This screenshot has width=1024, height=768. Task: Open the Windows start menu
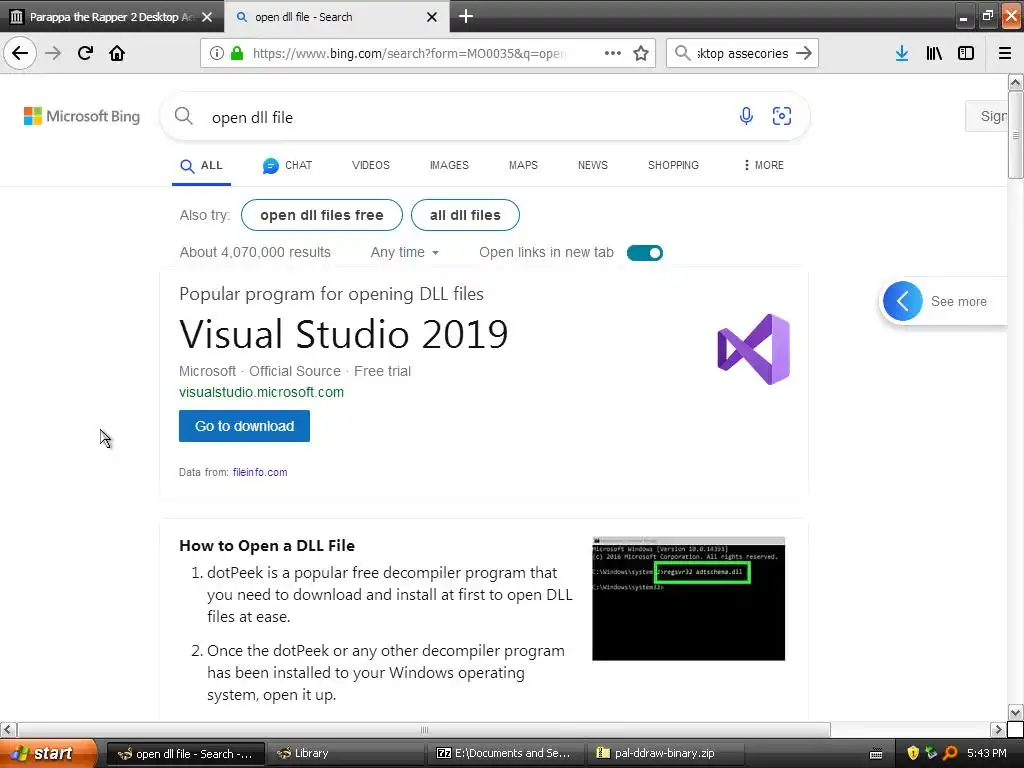(48, 753)
